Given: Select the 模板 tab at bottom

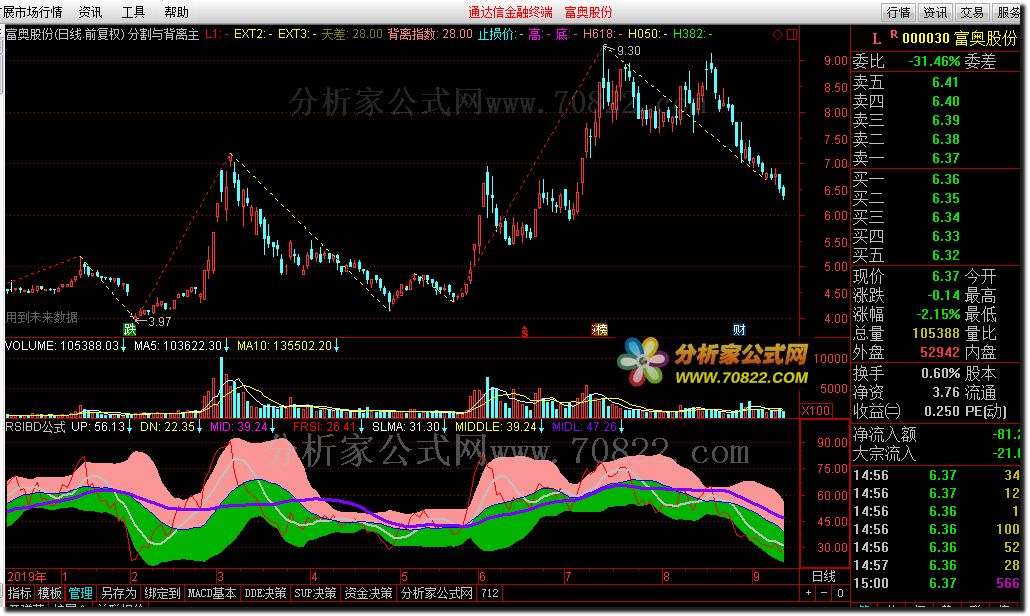Looking at the screenshot, I should 49,593.
